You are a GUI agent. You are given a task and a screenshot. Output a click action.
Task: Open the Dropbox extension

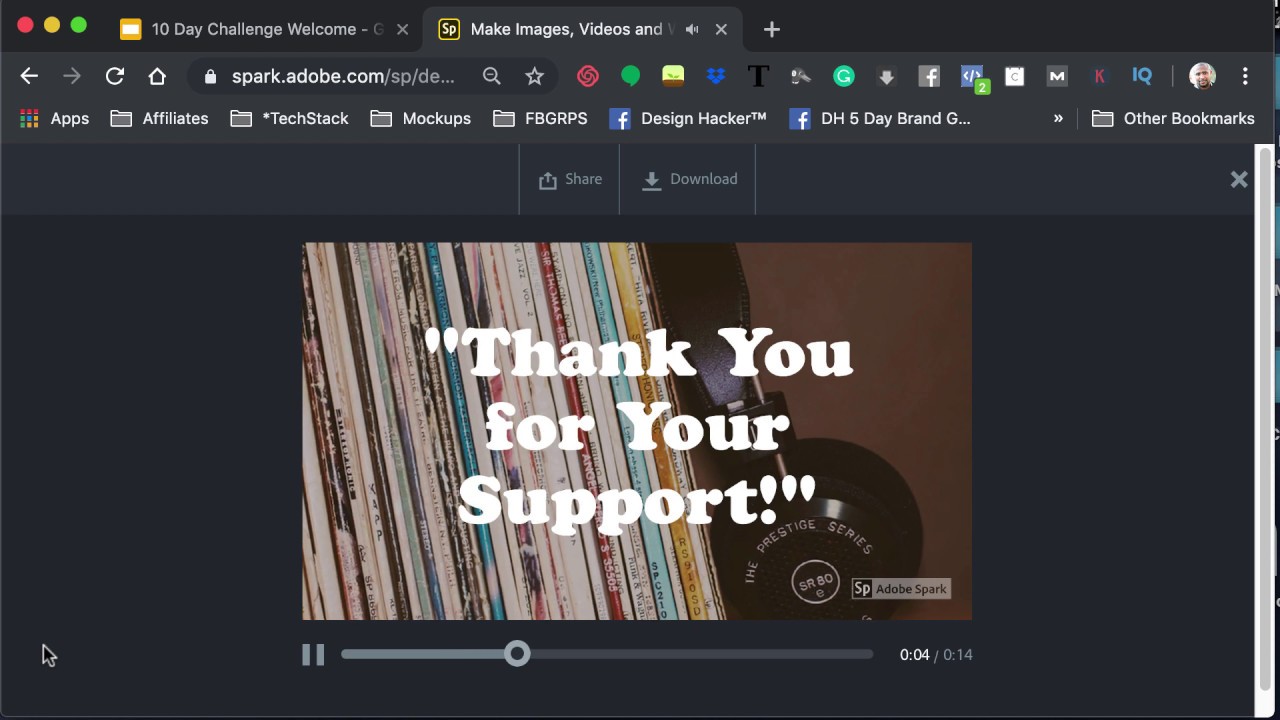coord(715,76)
